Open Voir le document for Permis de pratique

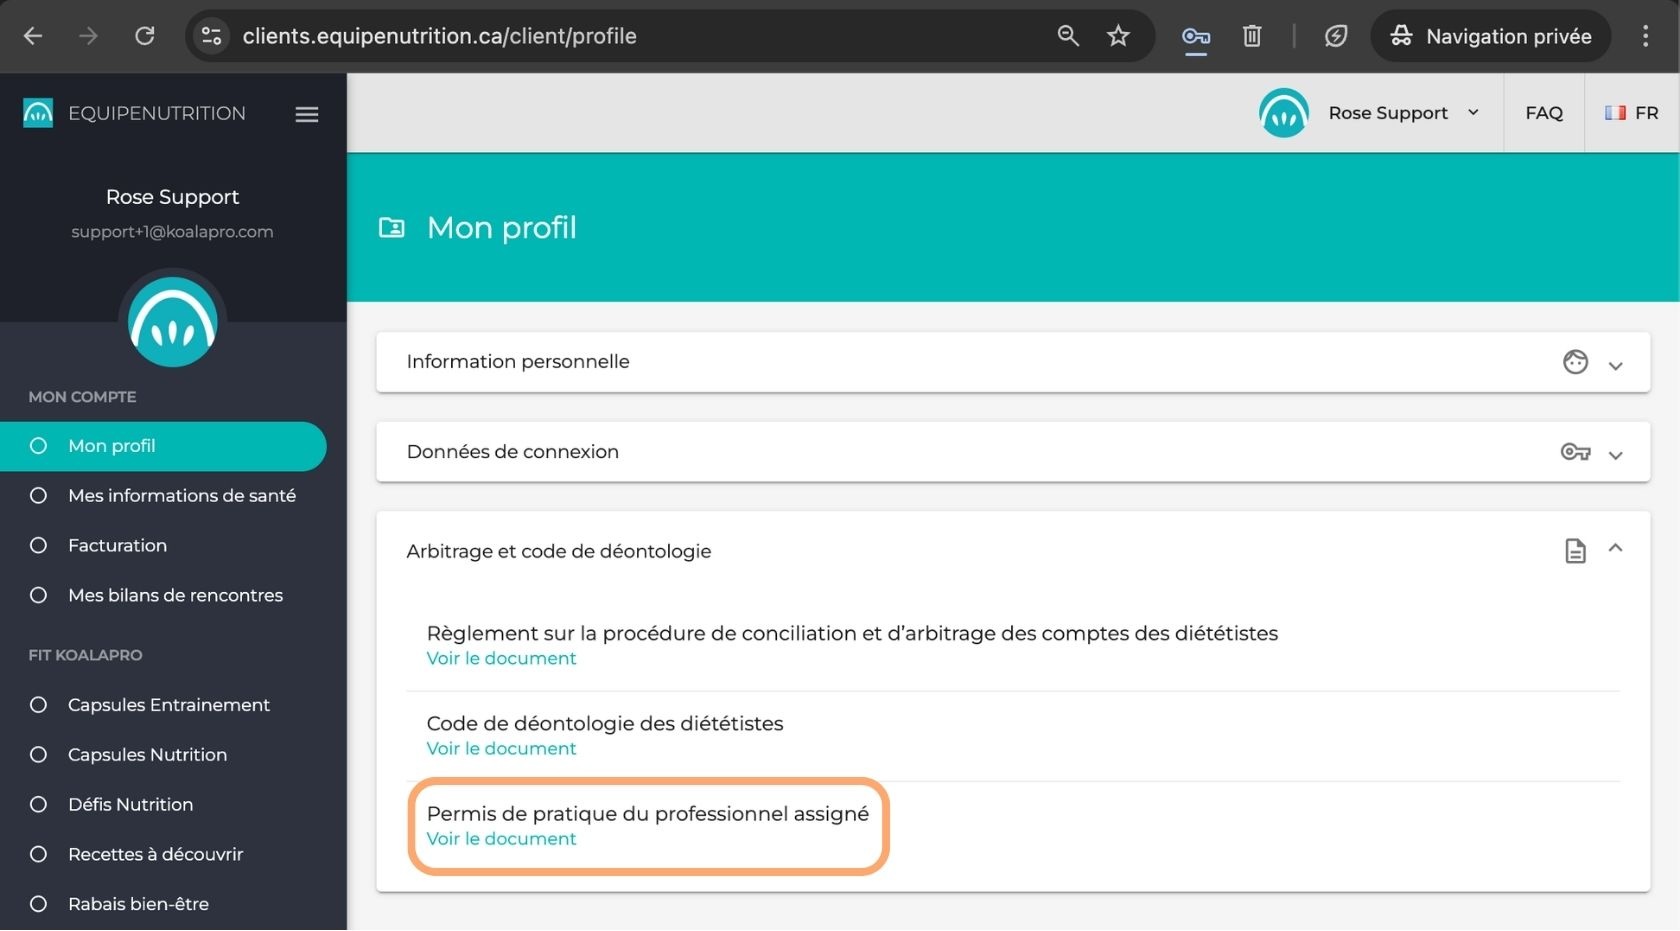(x=501, y=839)
